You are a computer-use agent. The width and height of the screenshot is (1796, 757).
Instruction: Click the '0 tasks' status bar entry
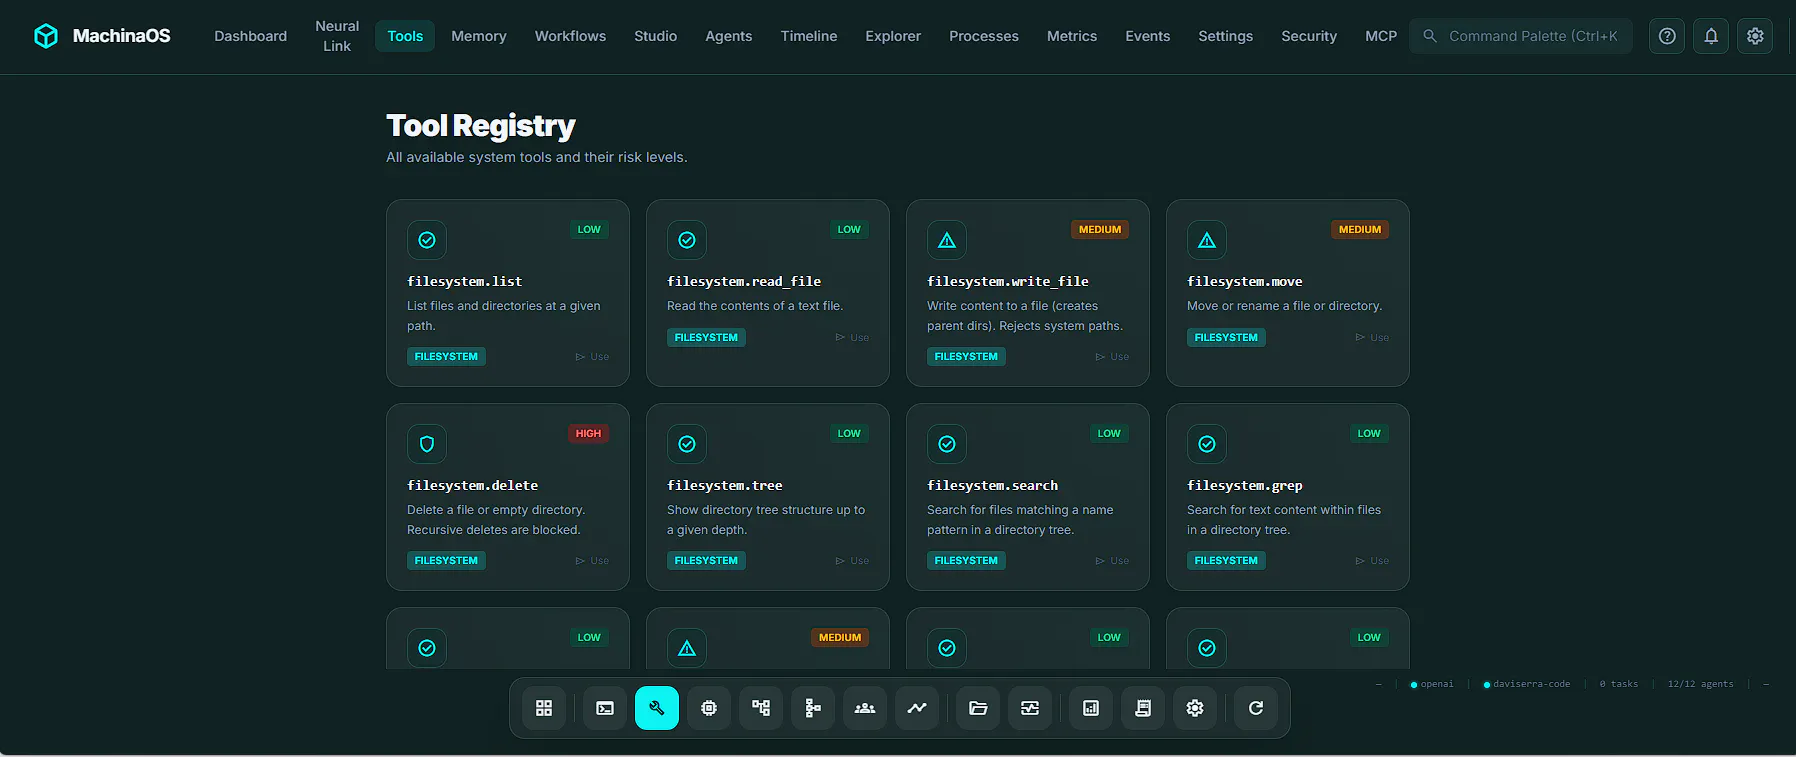pyautogui.click(x=1619, y=684)
